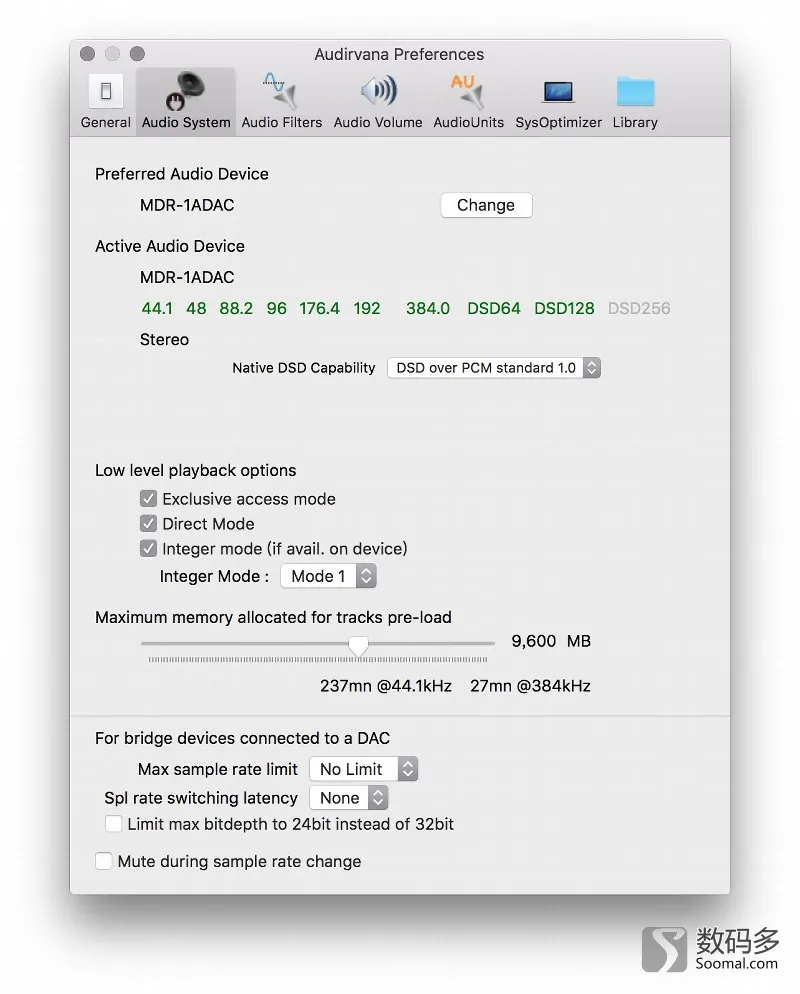800x994 pixels.
Task: Close the Audirvana Preferences window
Action: coord(87,54)
